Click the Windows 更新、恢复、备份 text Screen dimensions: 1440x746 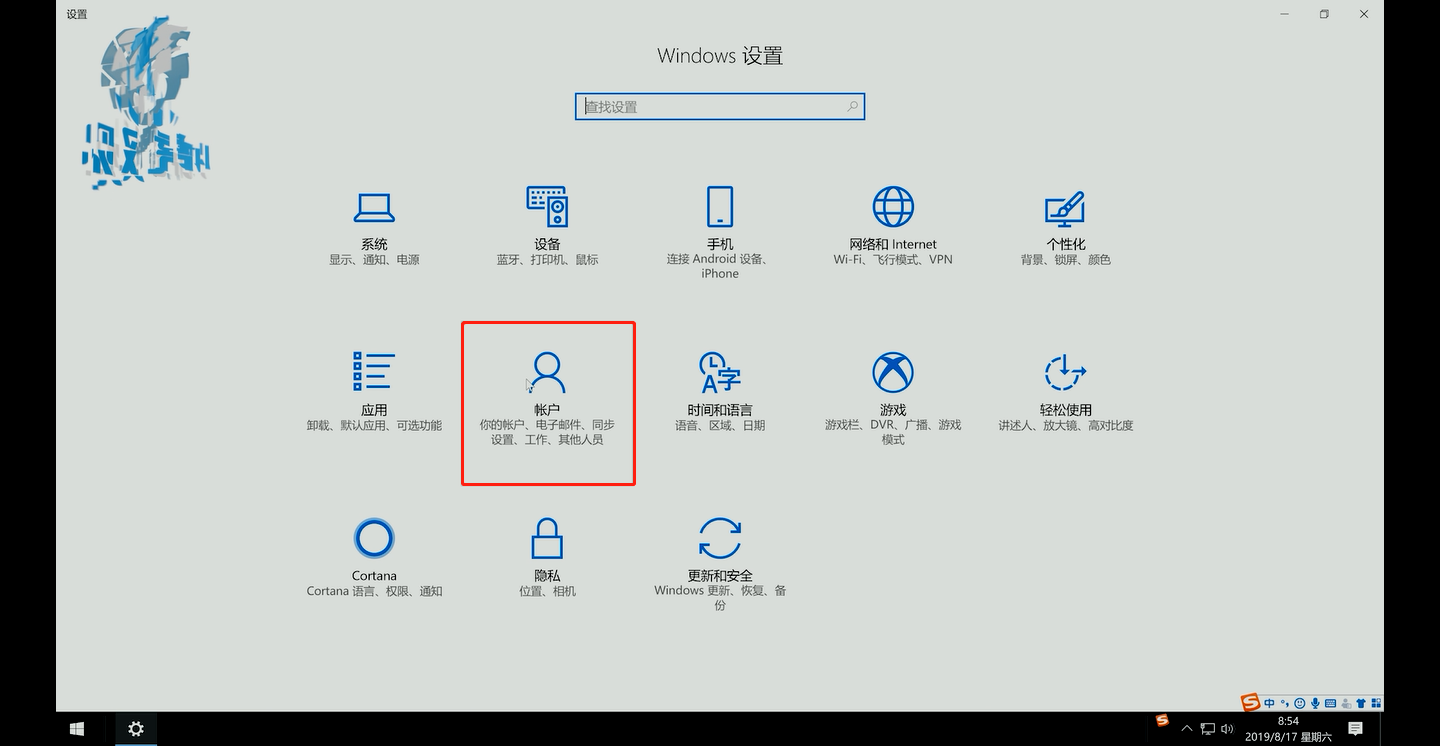720,598
